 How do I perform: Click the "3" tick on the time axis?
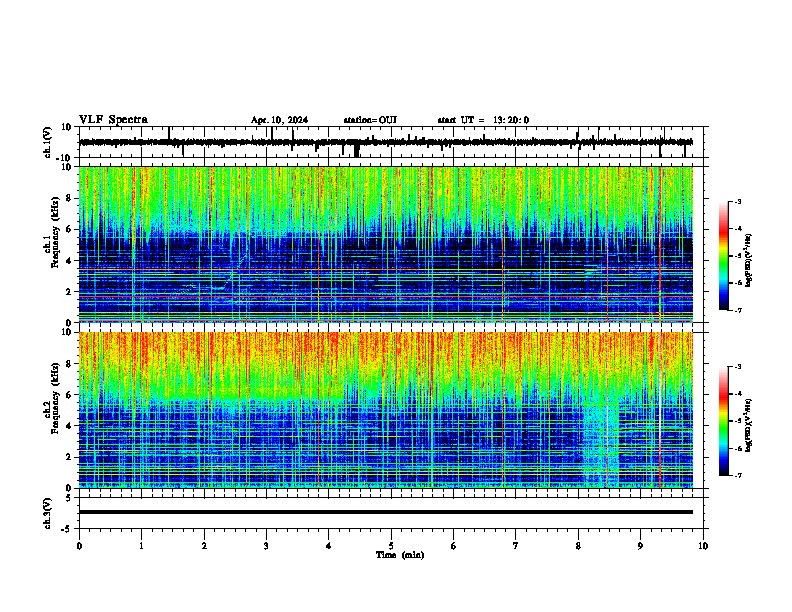coord(266,546)
